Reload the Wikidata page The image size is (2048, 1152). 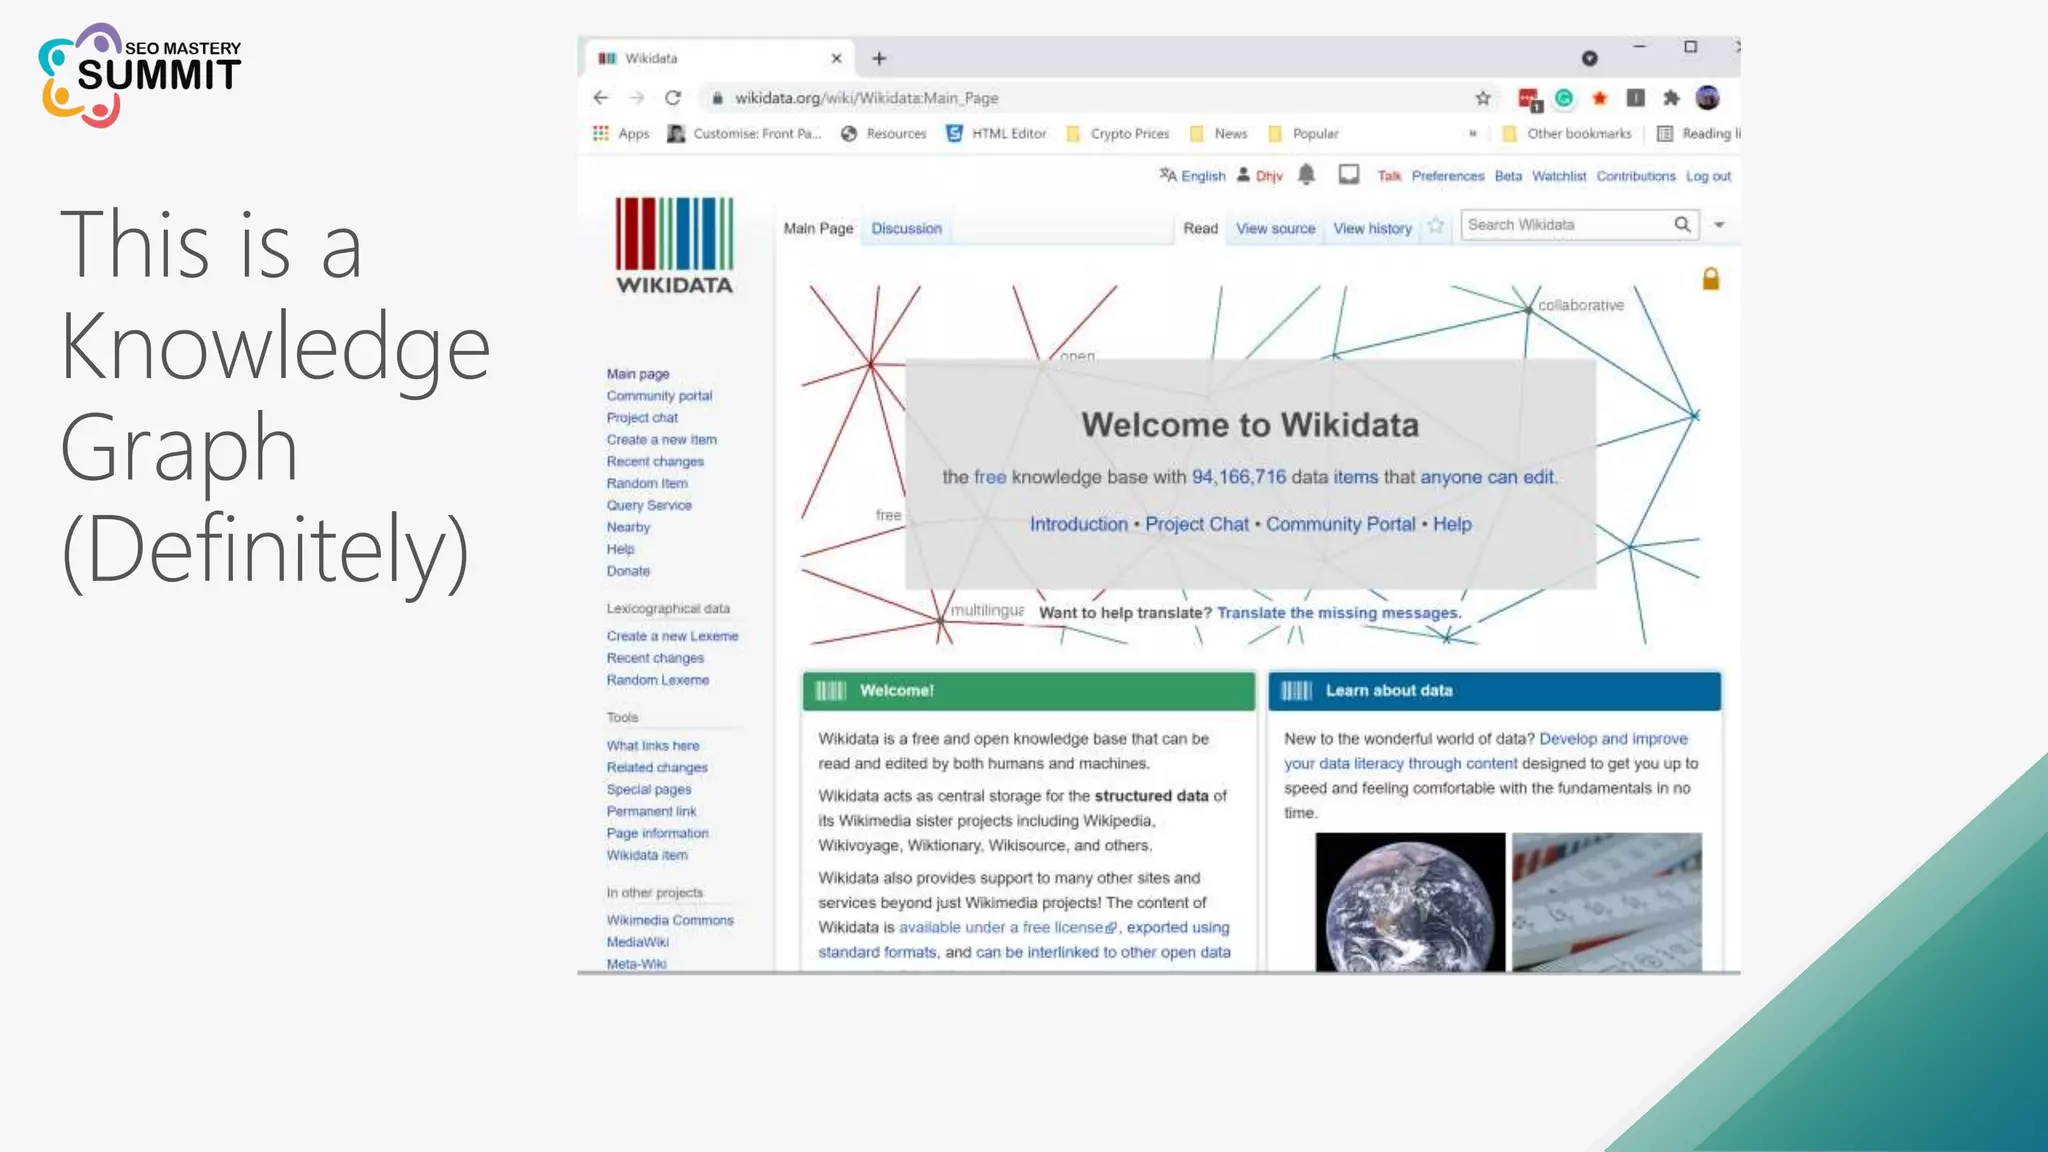point(673,98)
